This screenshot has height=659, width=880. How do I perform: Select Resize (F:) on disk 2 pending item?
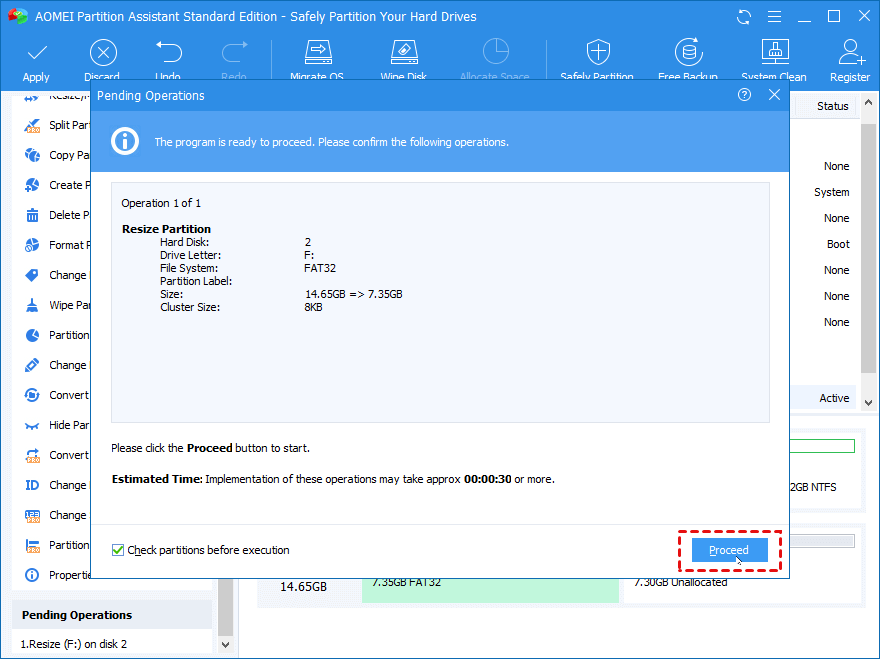[75, 644]
